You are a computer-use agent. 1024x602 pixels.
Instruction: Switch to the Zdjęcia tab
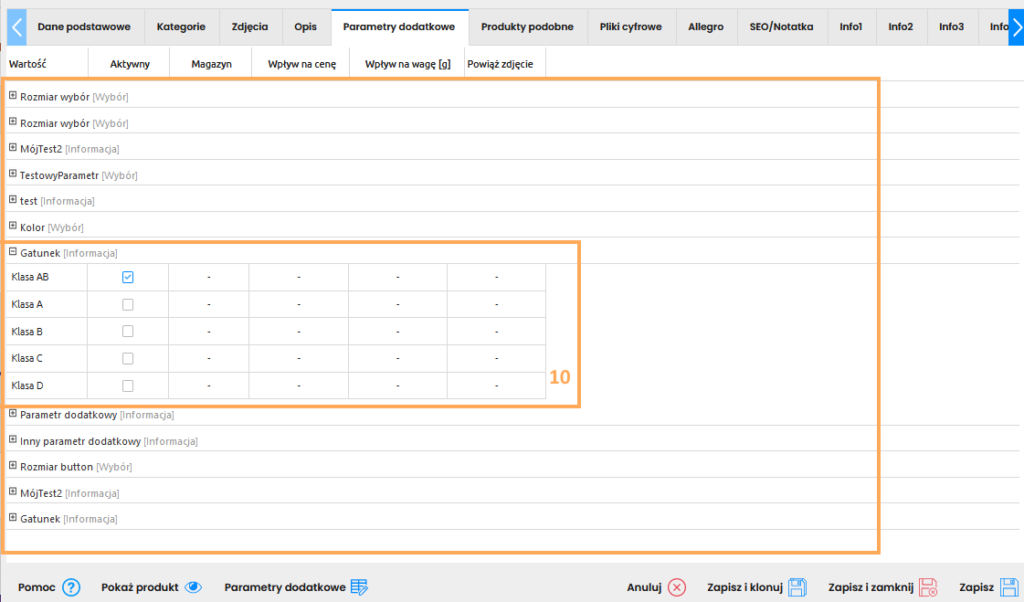point(250,27)
